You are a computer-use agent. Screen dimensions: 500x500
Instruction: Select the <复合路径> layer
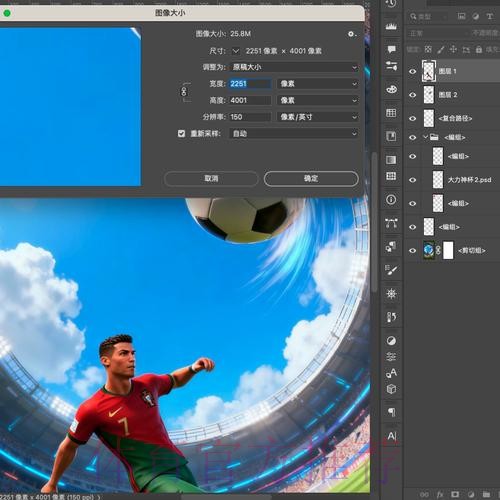(452, 118)
